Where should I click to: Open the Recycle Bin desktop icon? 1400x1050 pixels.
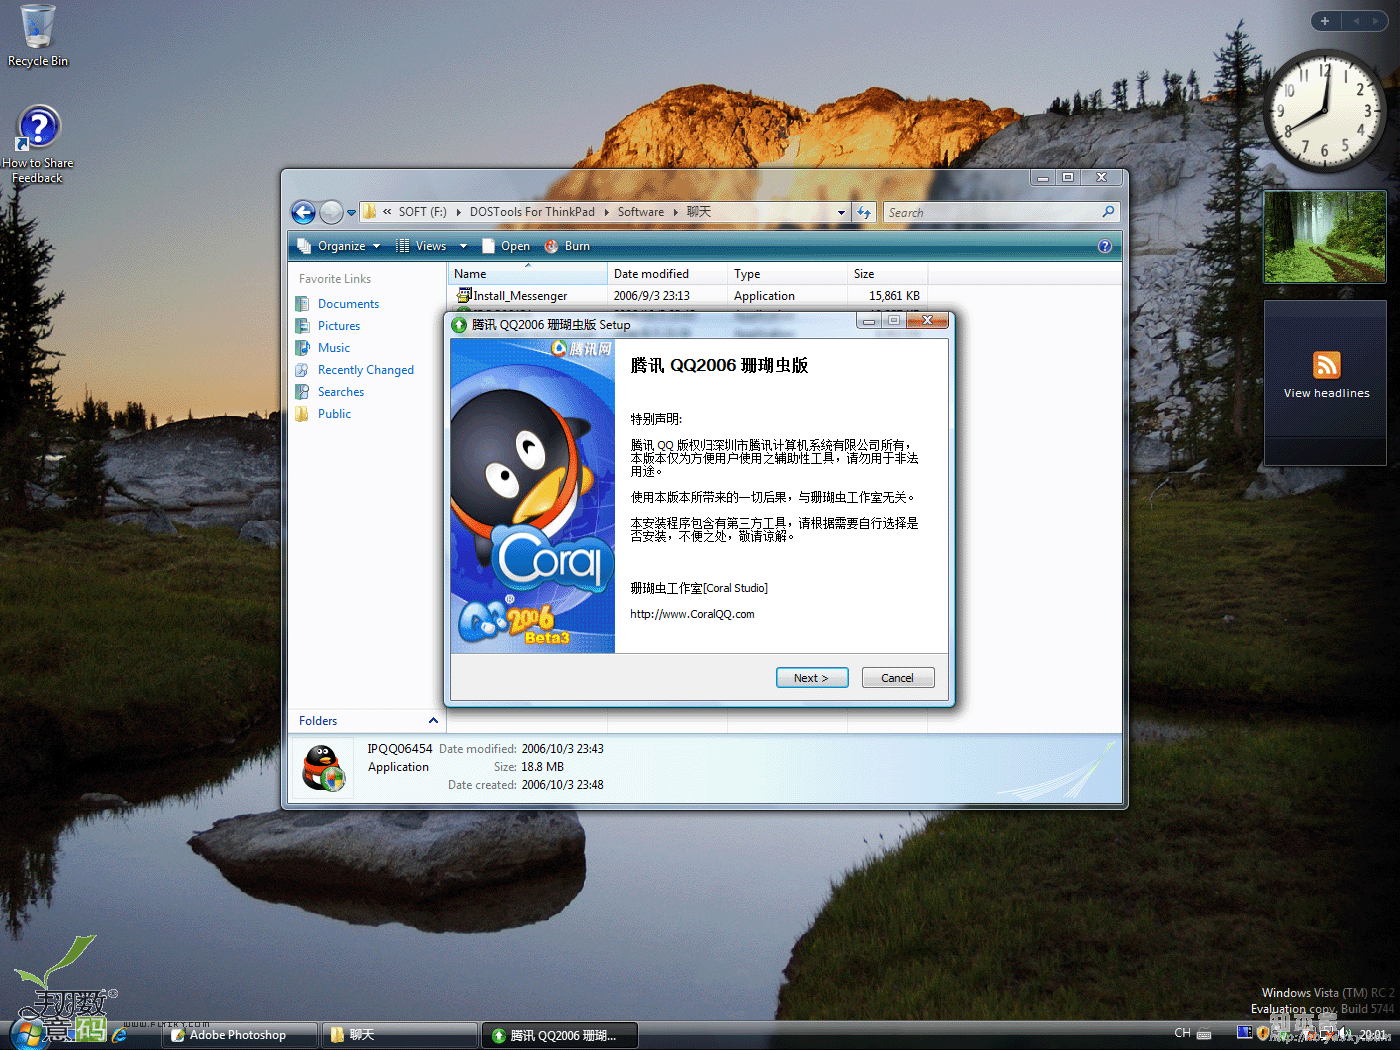click(38, 37)
